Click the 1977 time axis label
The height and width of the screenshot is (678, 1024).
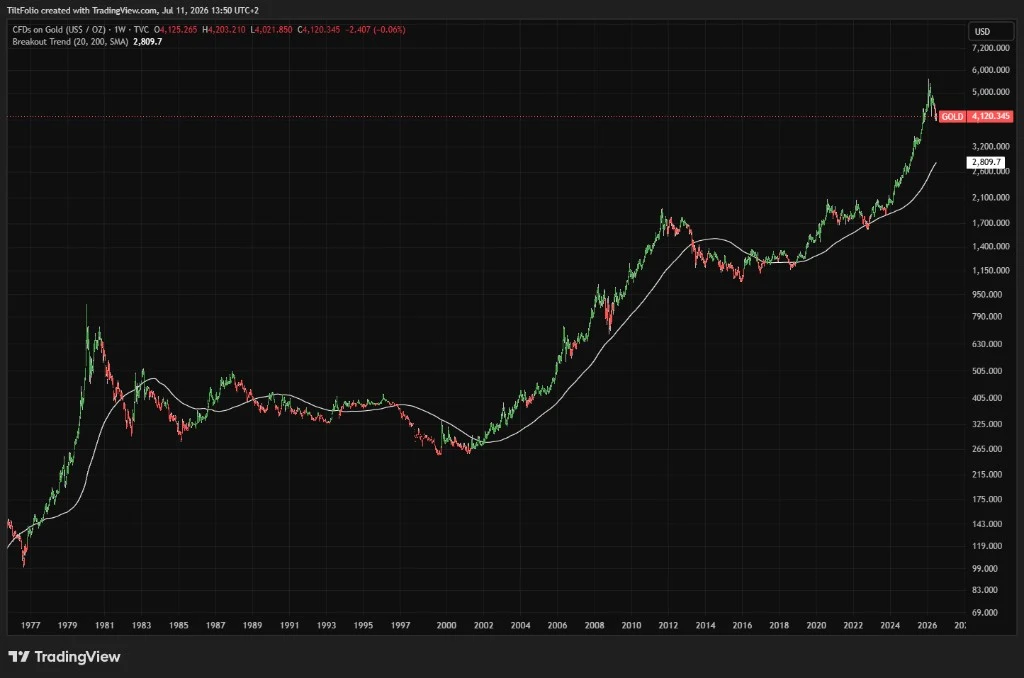coord(31,625)
